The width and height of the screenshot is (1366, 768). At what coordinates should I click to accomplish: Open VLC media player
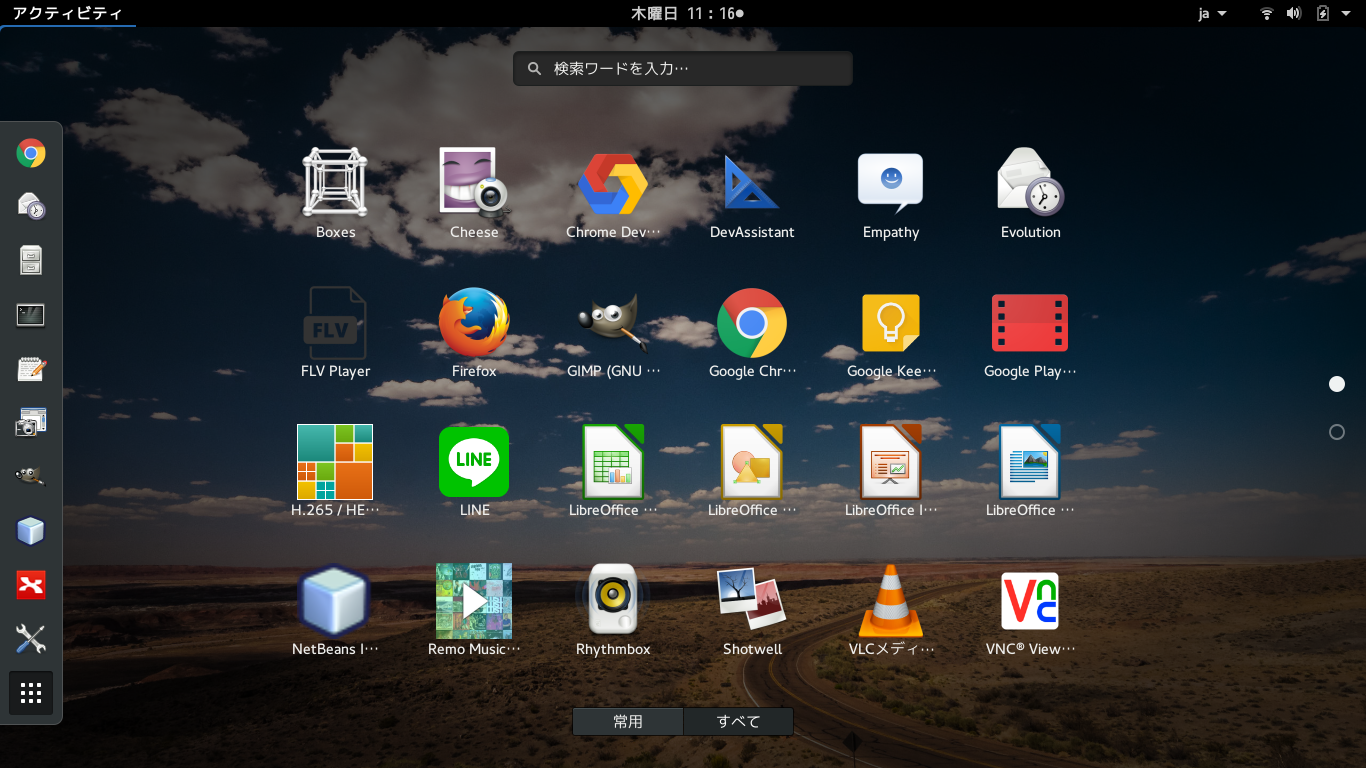[x=890, y=601]
